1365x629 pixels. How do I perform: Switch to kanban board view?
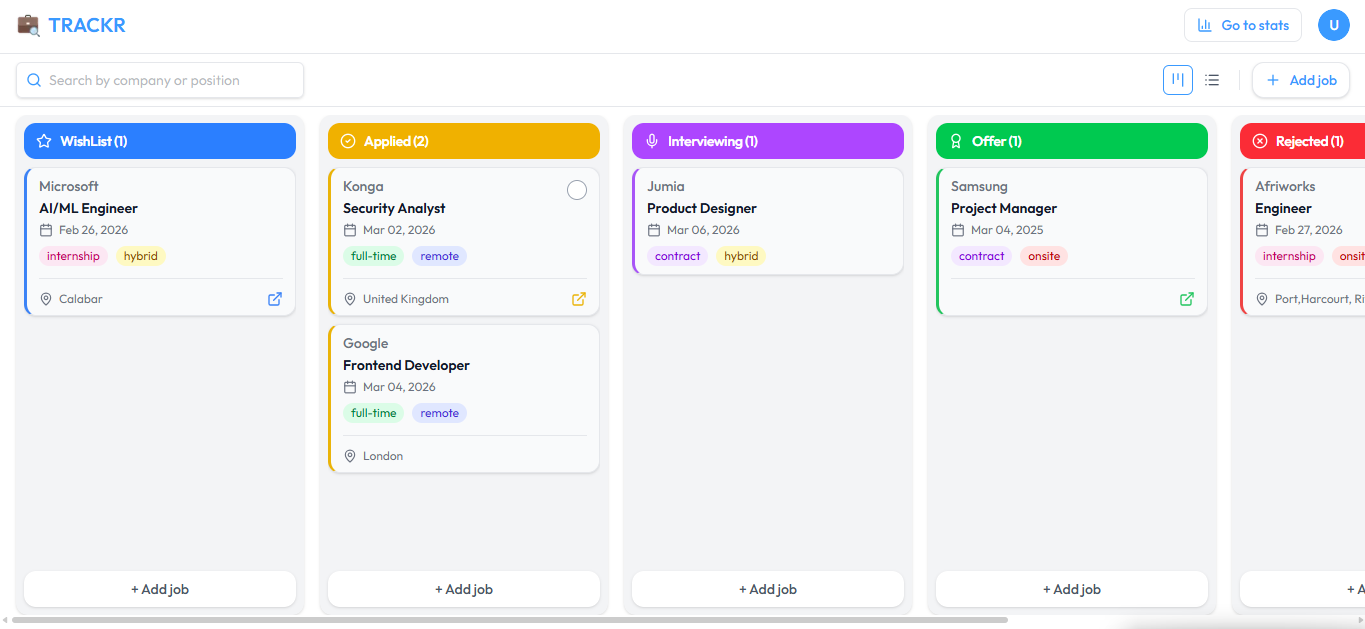pyautogui.click(x=1178, y=80)
